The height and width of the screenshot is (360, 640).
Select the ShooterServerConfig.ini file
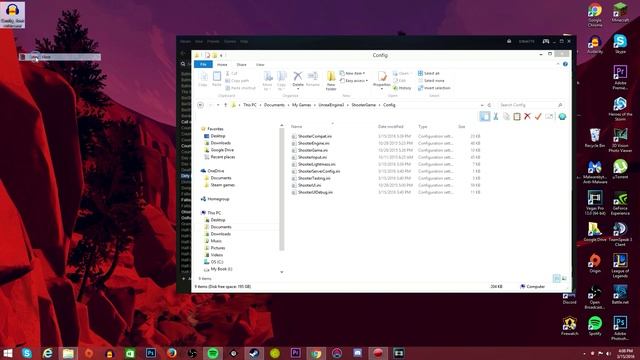click(x=318, y=171)
